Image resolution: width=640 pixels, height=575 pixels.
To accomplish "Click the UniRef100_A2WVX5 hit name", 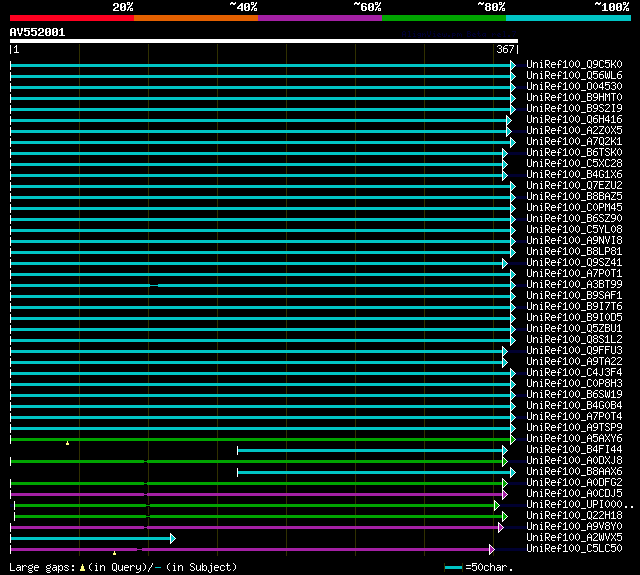I will pos(574,538).
